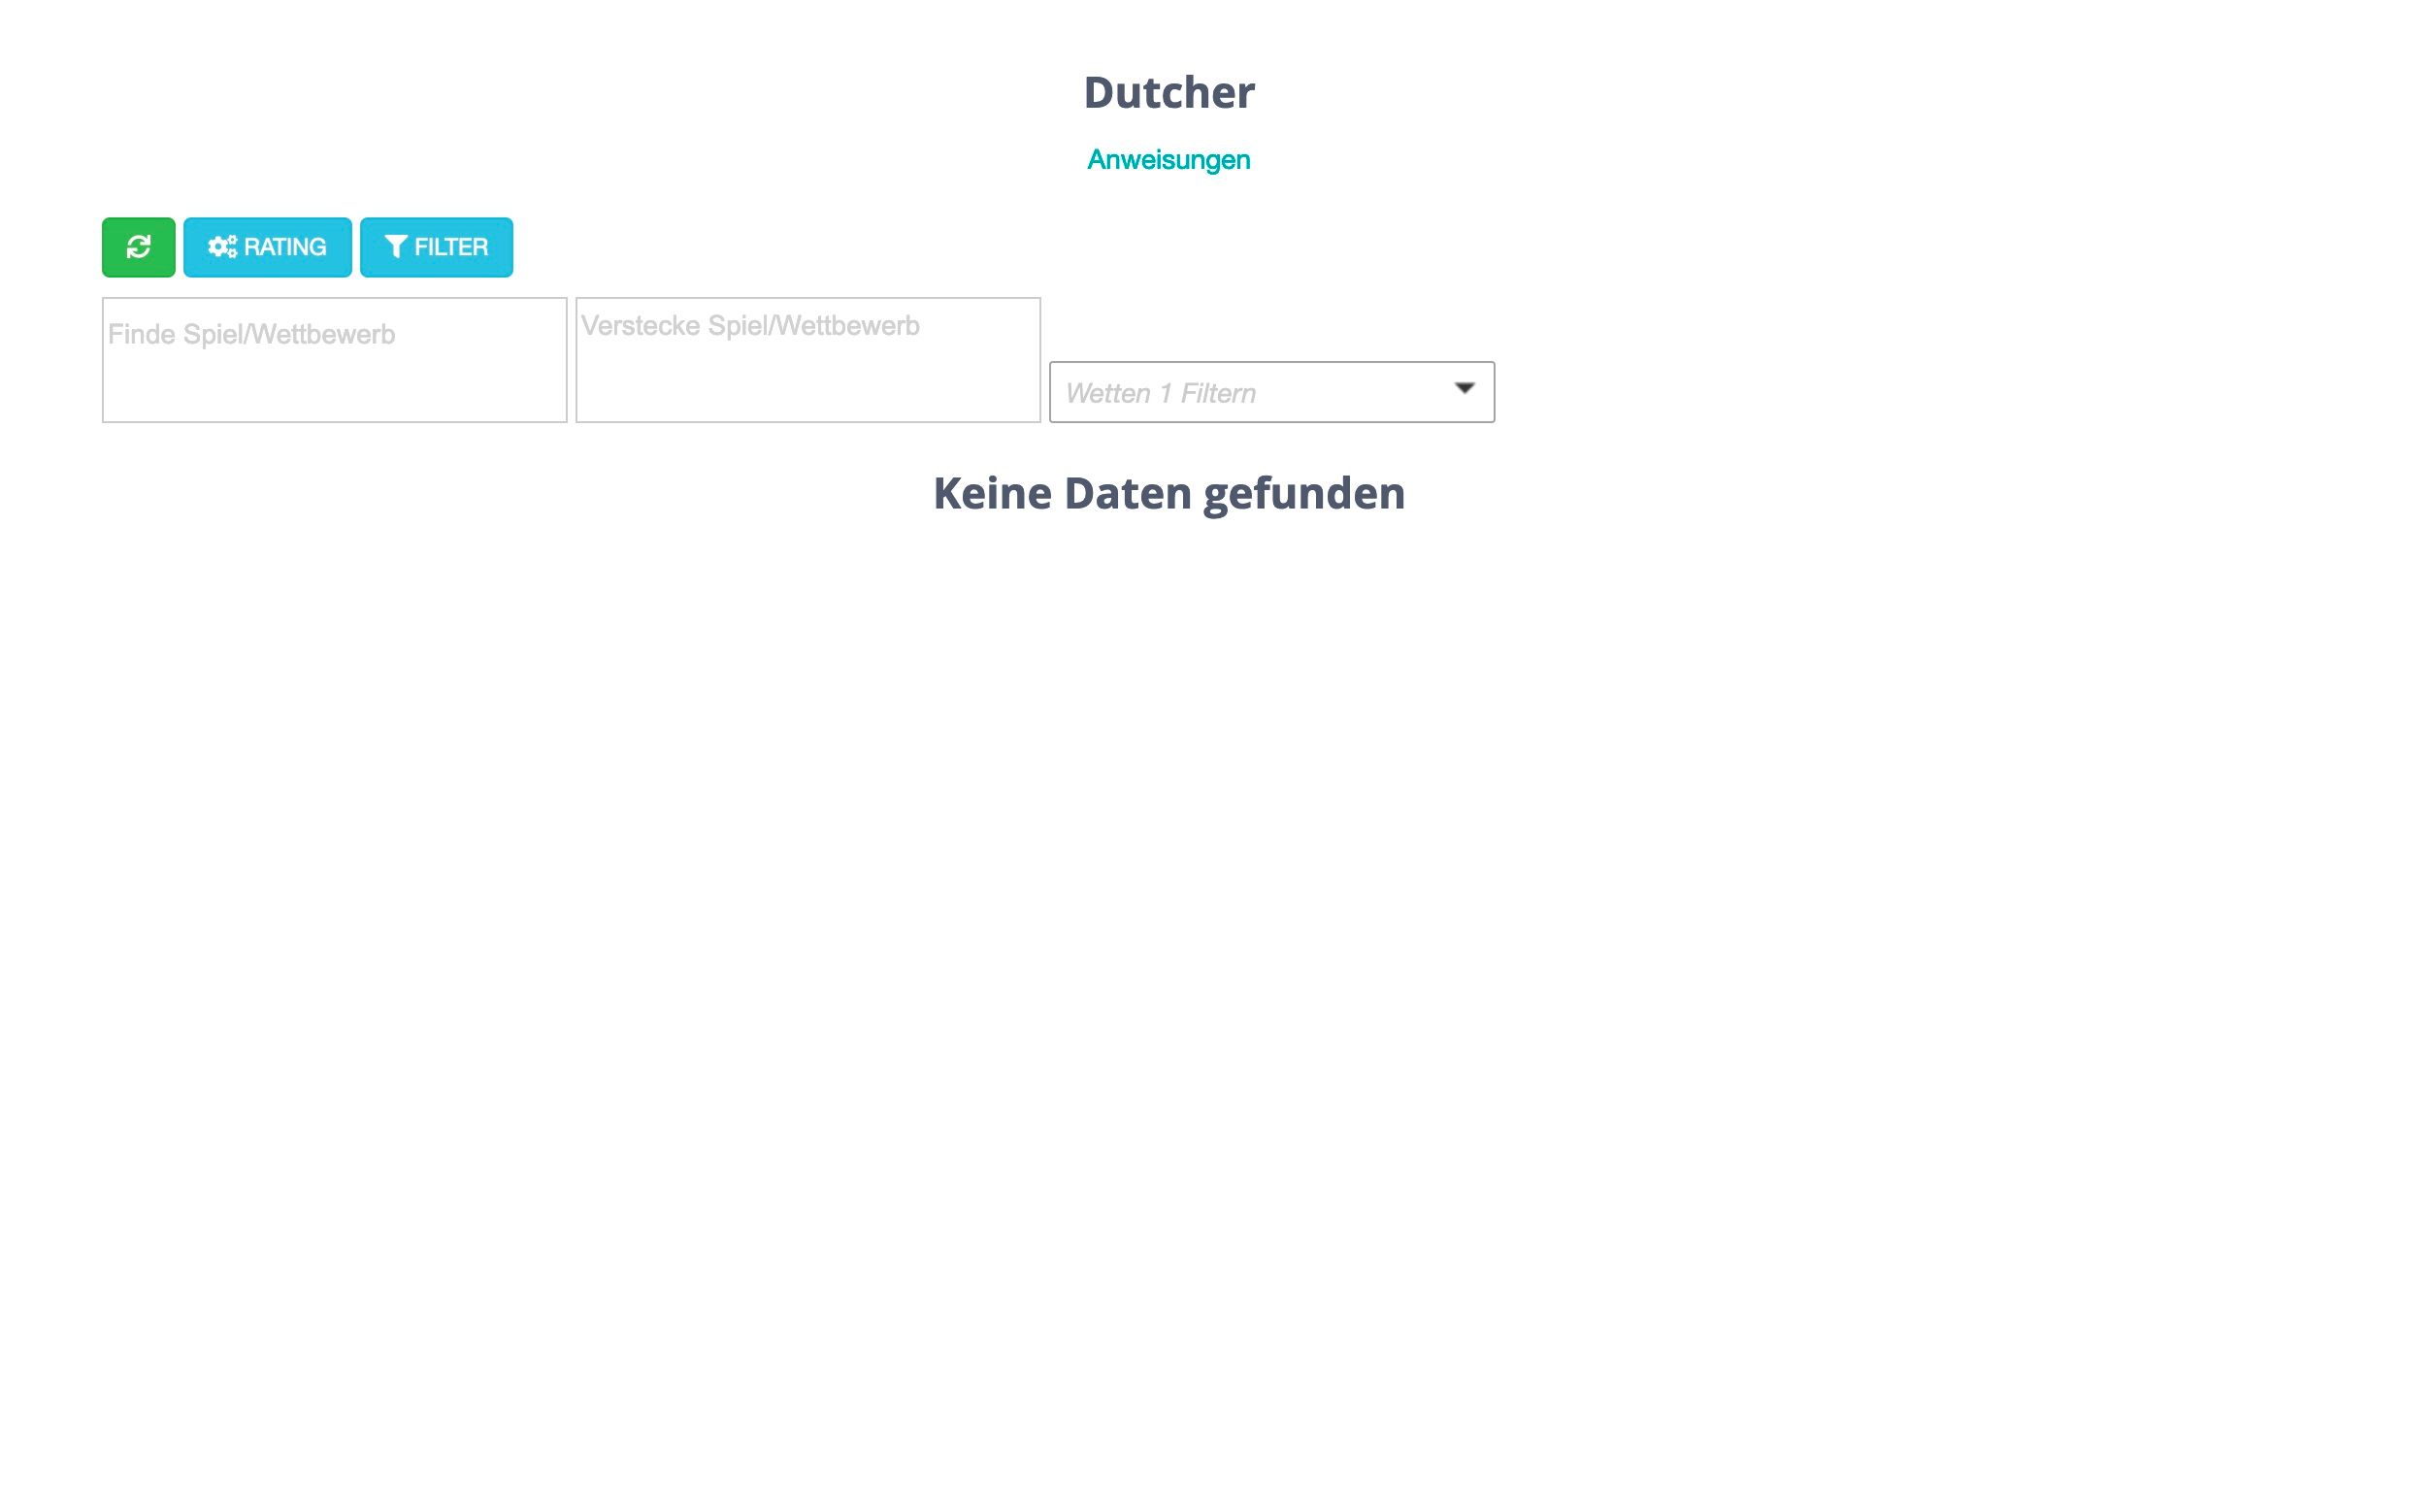This screenshot has height=1512, width=2436.
Task: Open rating settings via the RATING button
Action: point(267,247)
